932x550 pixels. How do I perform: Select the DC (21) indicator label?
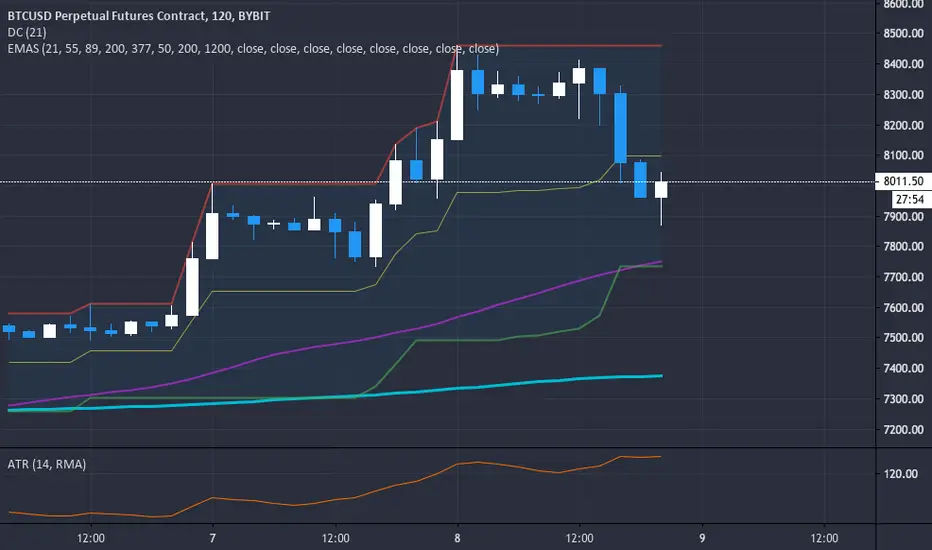click(x=27, y=33)
